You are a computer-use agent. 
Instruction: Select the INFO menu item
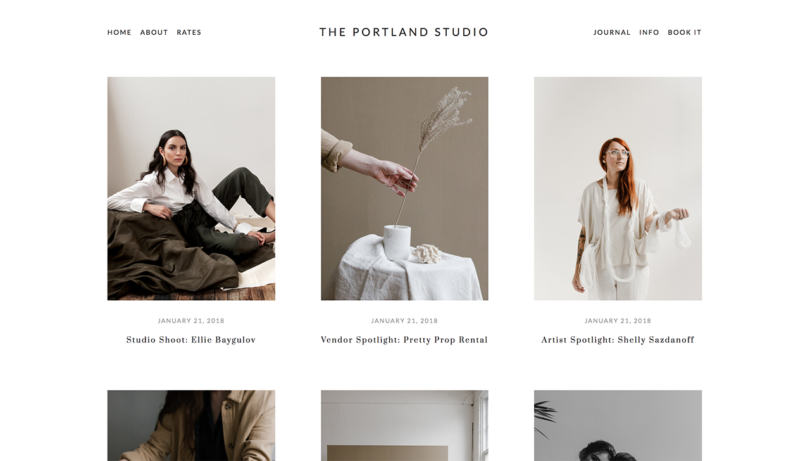[x=649, y=32]
